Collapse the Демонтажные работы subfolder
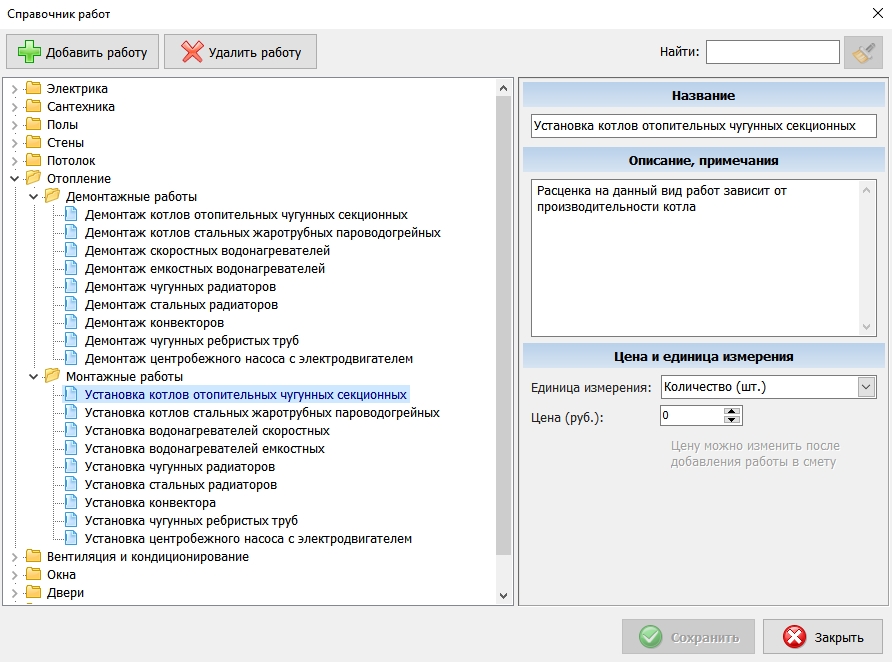This screenshot has height=662, width=892. [33, 197]
